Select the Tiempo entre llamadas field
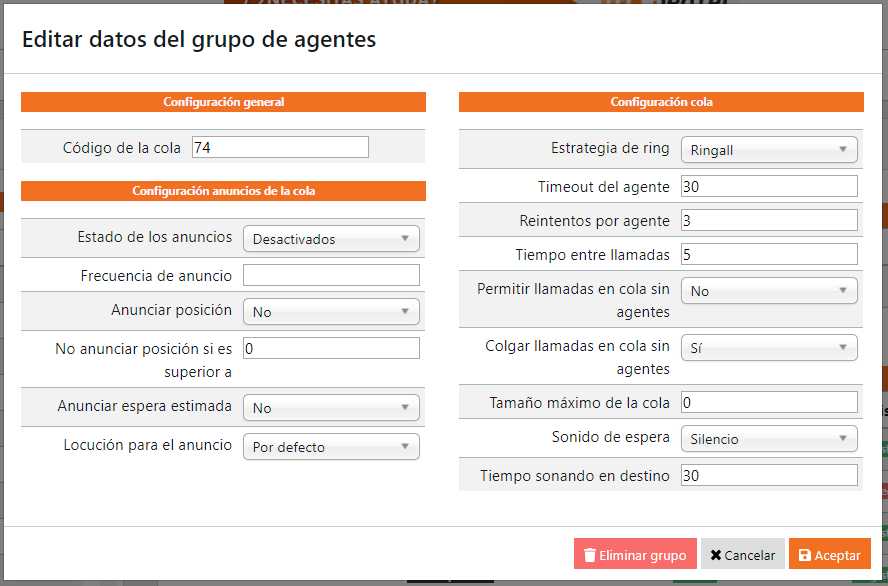This screenshot has height=586, width=888. [769, 254]
